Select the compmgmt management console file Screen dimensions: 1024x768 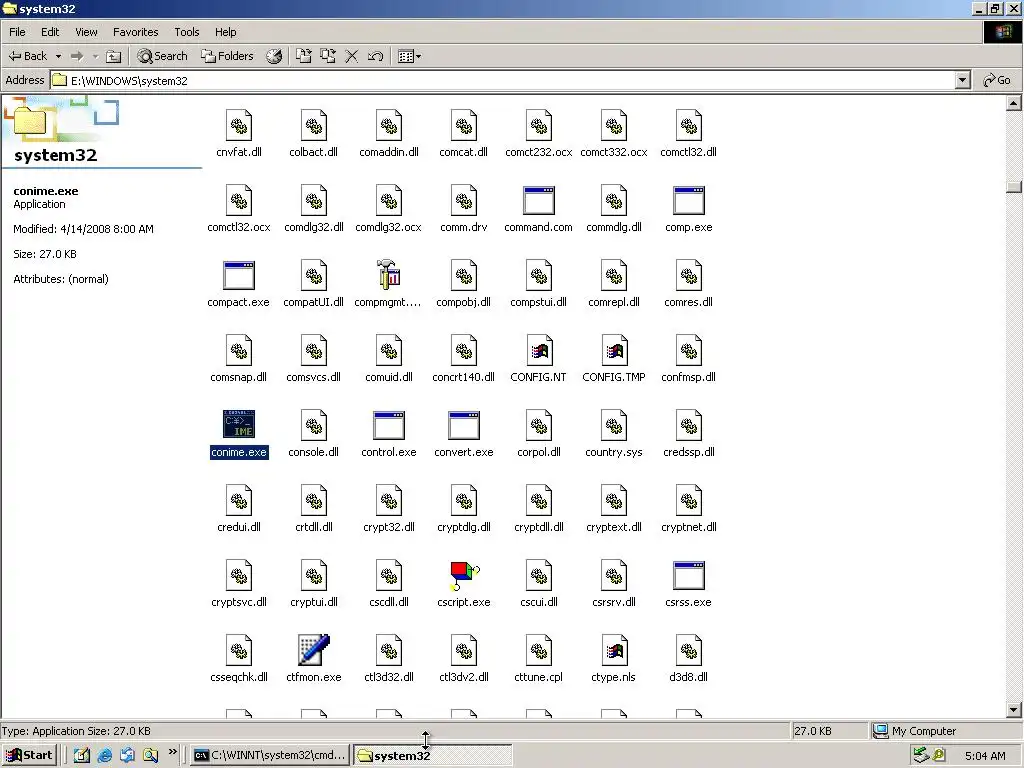(x=388, y=276)
